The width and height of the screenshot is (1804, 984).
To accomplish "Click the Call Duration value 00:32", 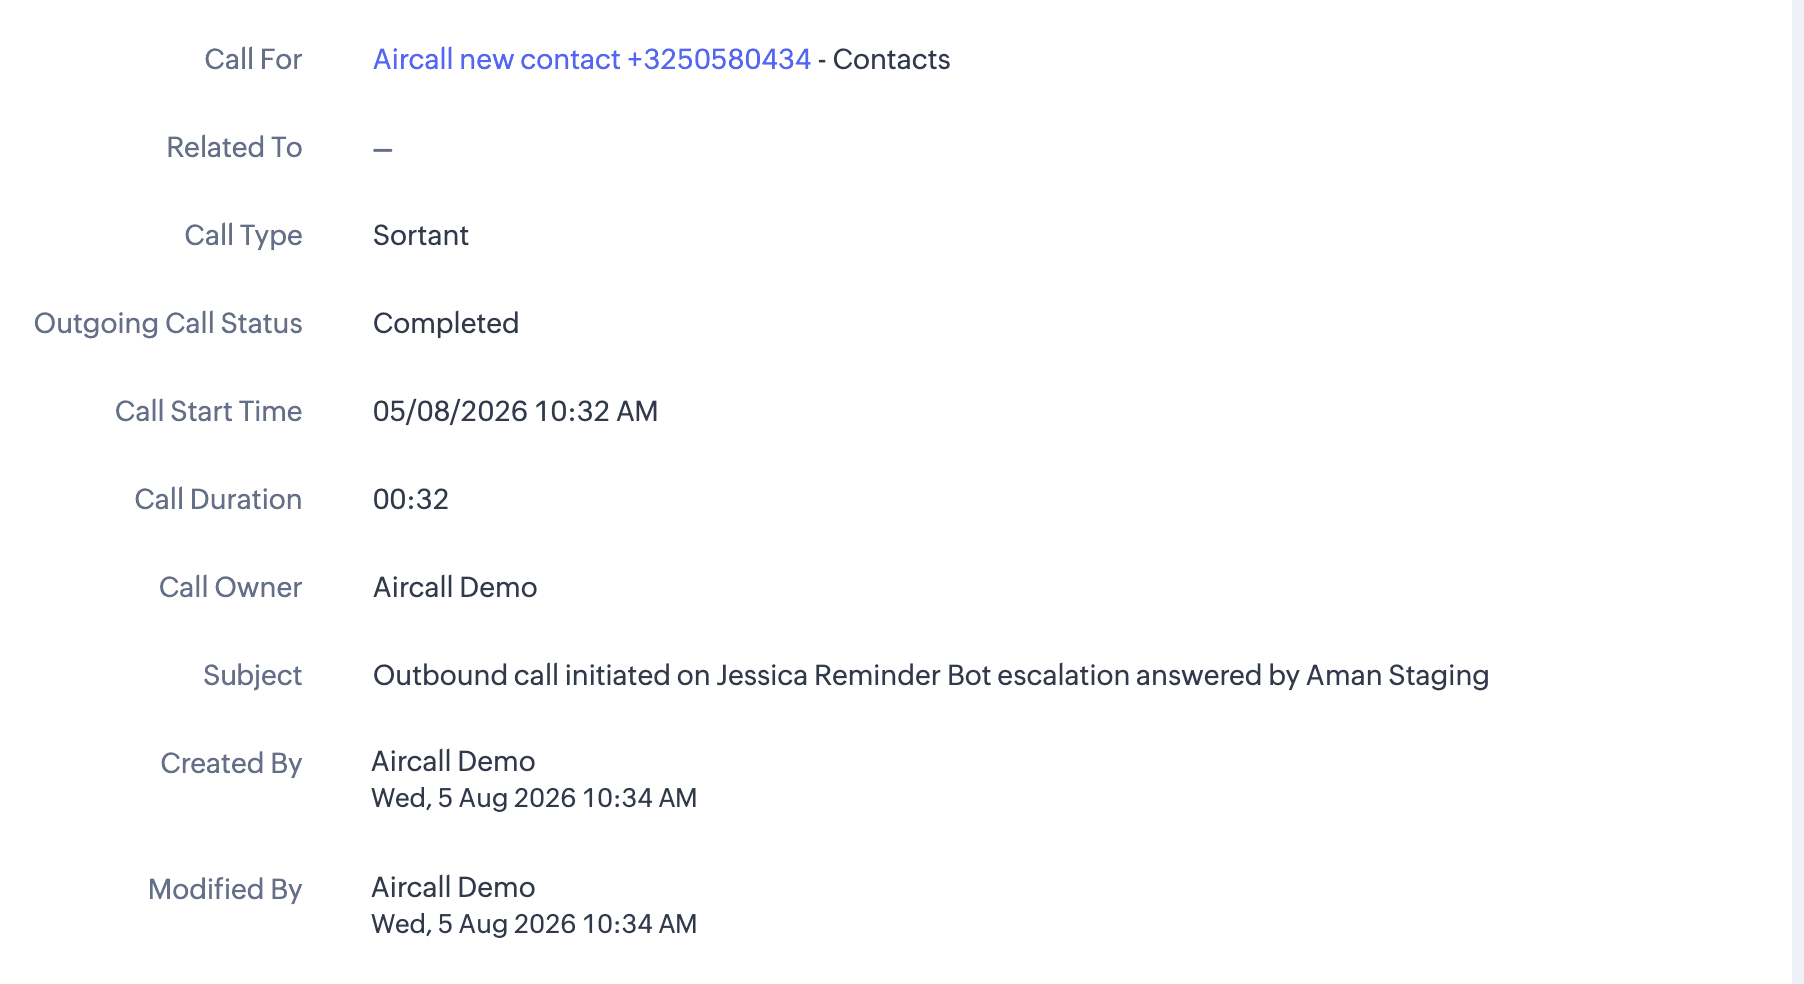I will pos(410,499).
